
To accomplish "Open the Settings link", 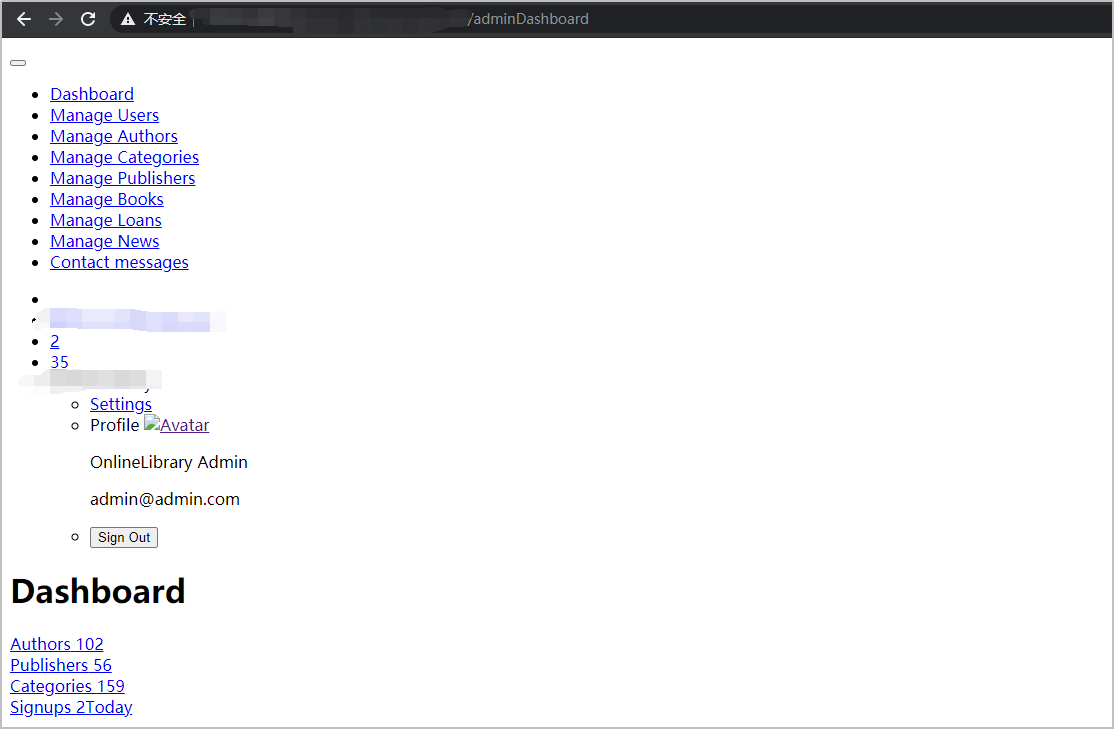I will [121, 404].
